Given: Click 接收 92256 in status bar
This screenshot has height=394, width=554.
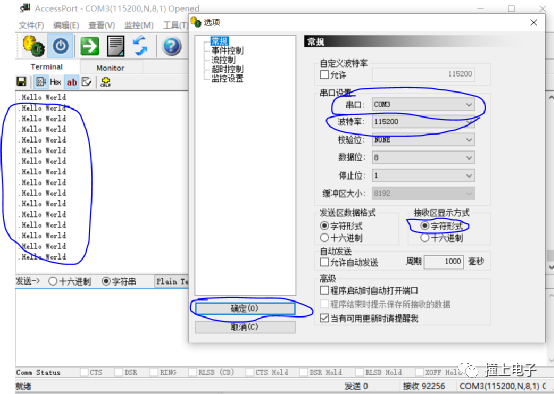Looking at the screenshot, I should pyautogui.click(x=424, y=386).
